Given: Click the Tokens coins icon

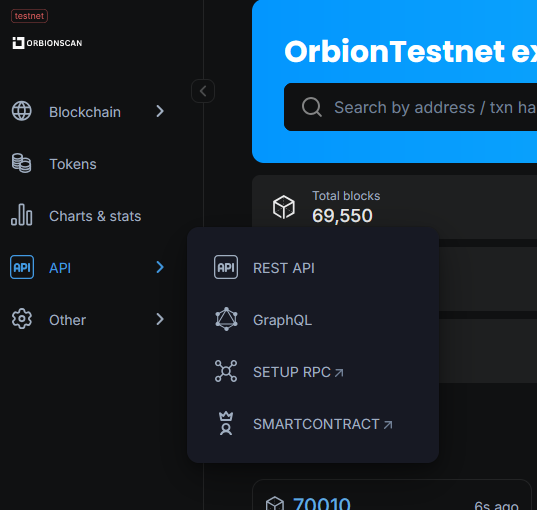Looking at the screenshot, I should [22, 163].
